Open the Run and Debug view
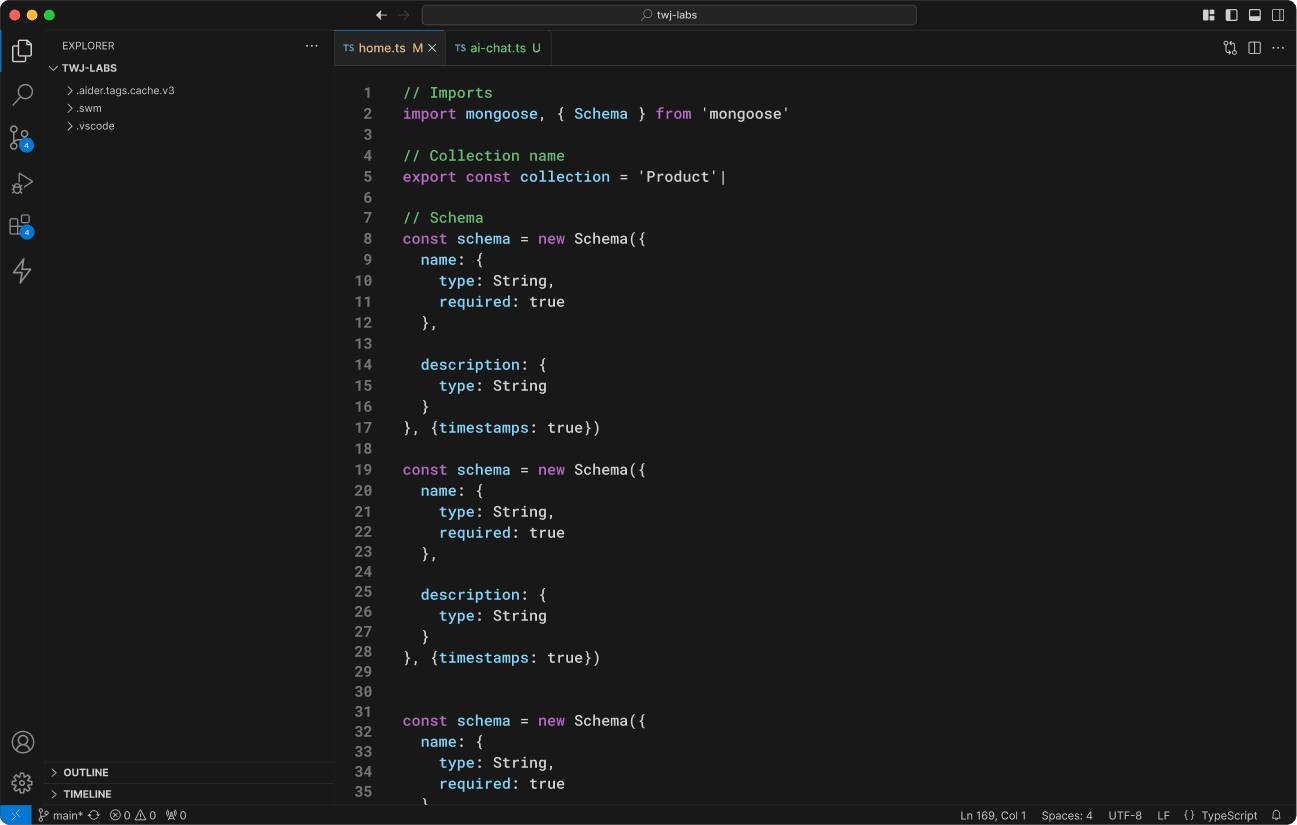This screenshot has width=1297, height=825. (x=21, y=183)
